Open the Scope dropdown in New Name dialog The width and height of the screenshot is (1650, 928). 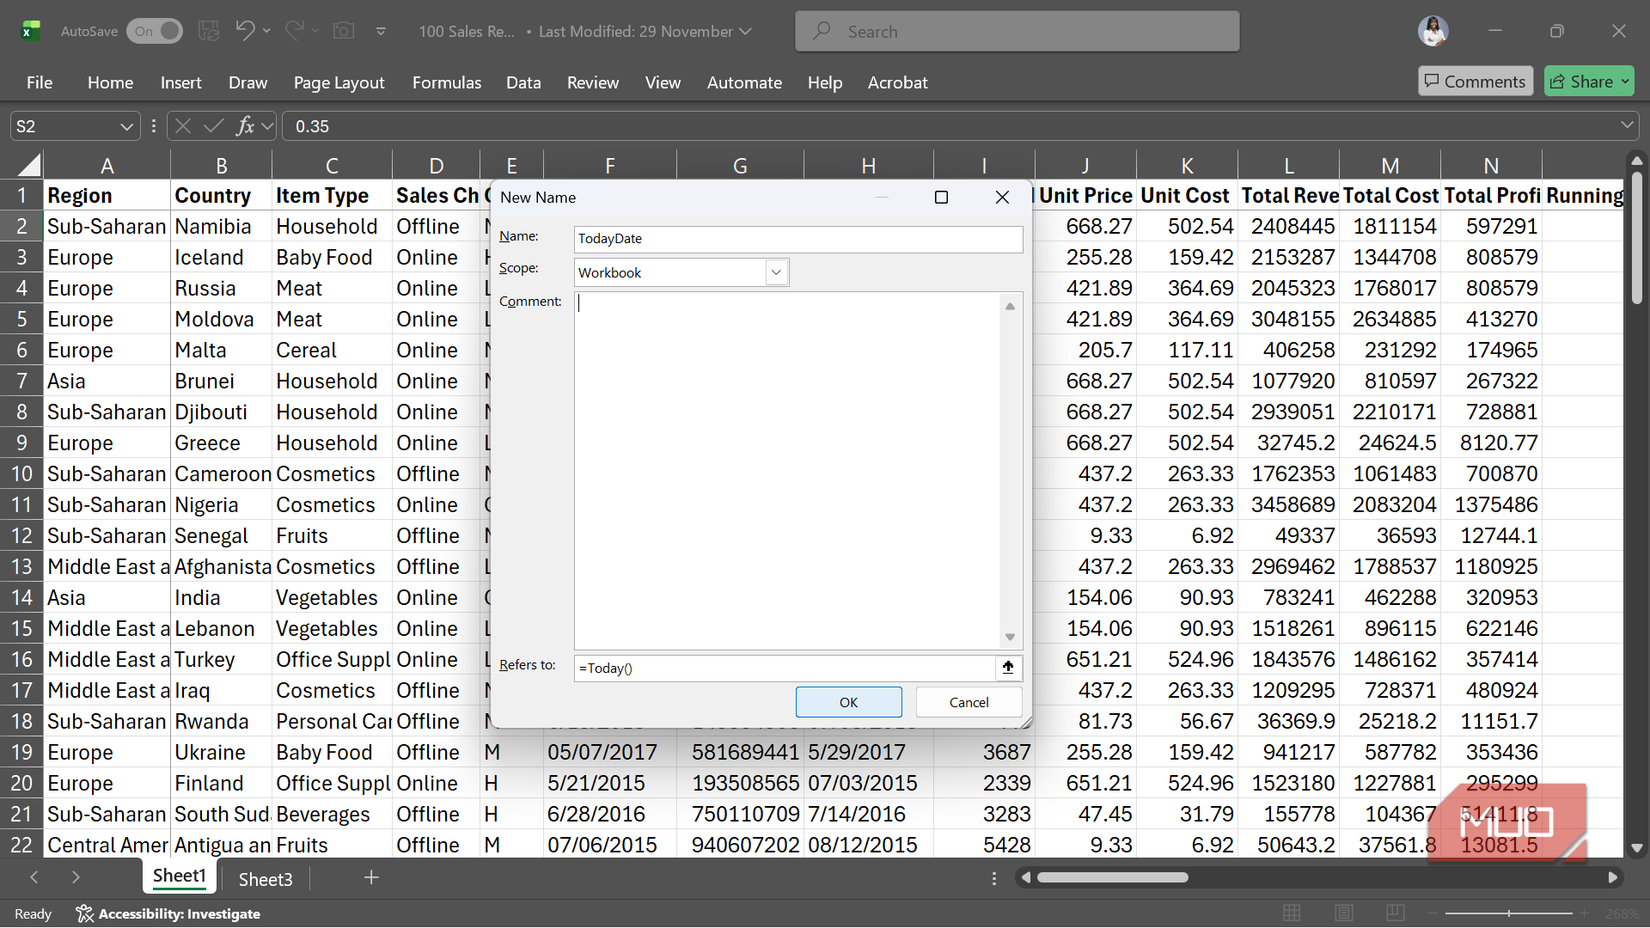click(776, 271)
